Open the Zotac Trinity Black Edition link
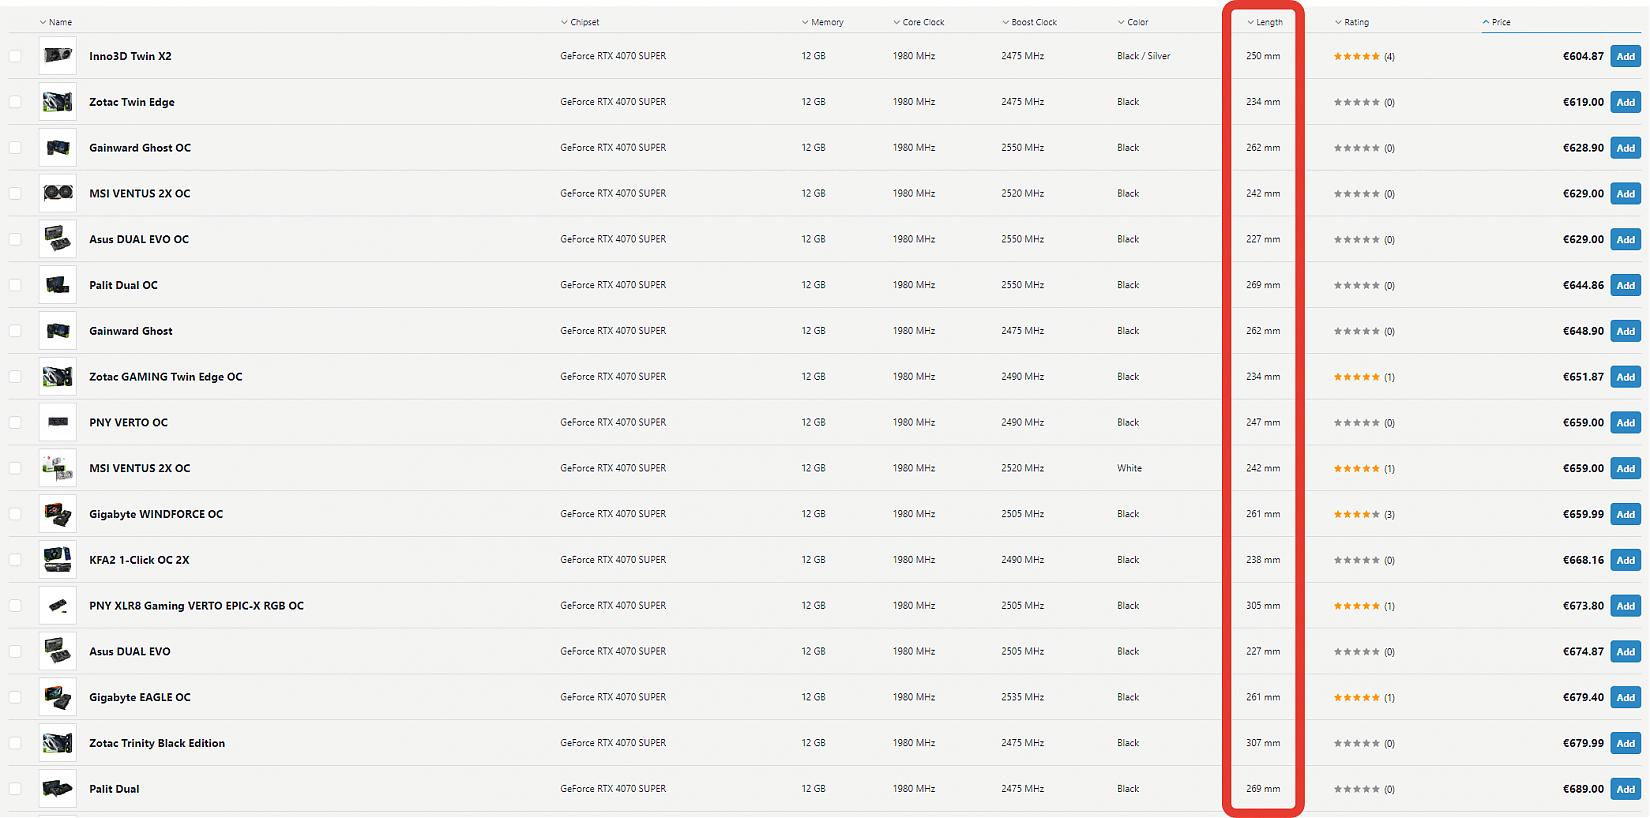The width and height of the screenshot is (1650, 818). coord(157,743)
